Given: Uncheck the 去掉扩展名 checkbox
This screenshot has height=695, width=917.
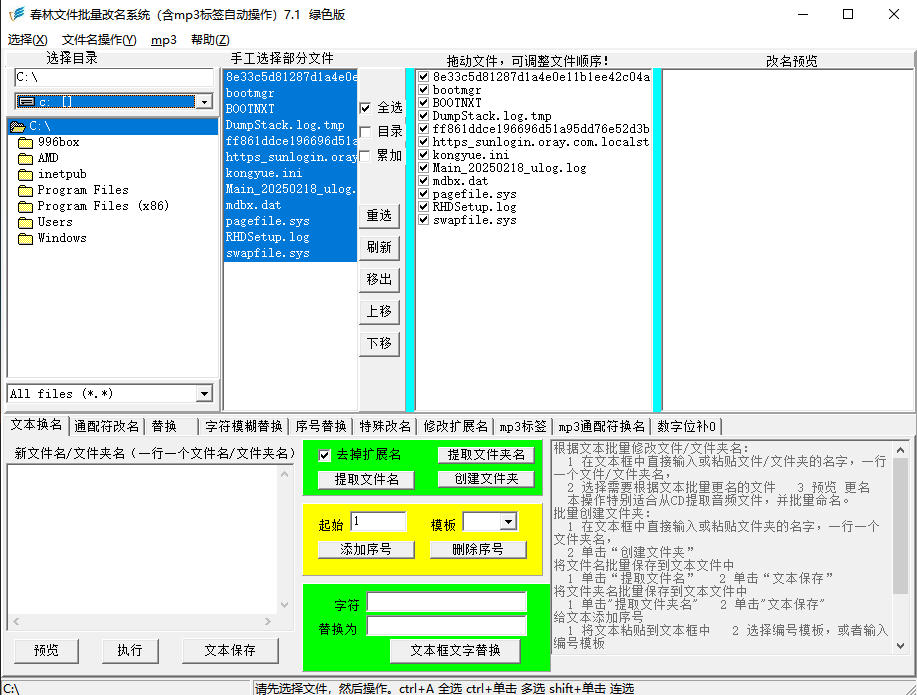Looking at the screenshot, I should pos(324,455).
